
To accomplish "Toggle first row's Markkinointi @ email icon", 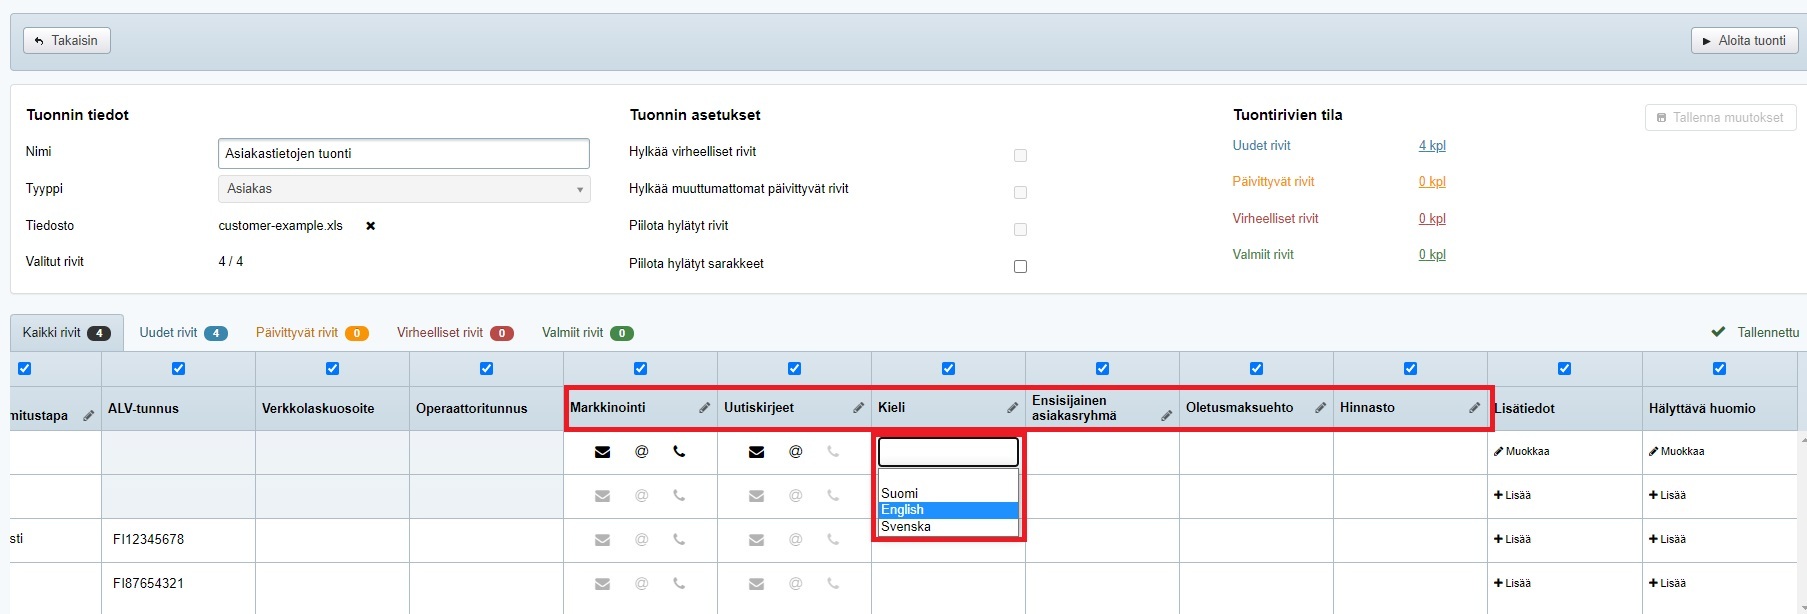I will coord(641,452).
